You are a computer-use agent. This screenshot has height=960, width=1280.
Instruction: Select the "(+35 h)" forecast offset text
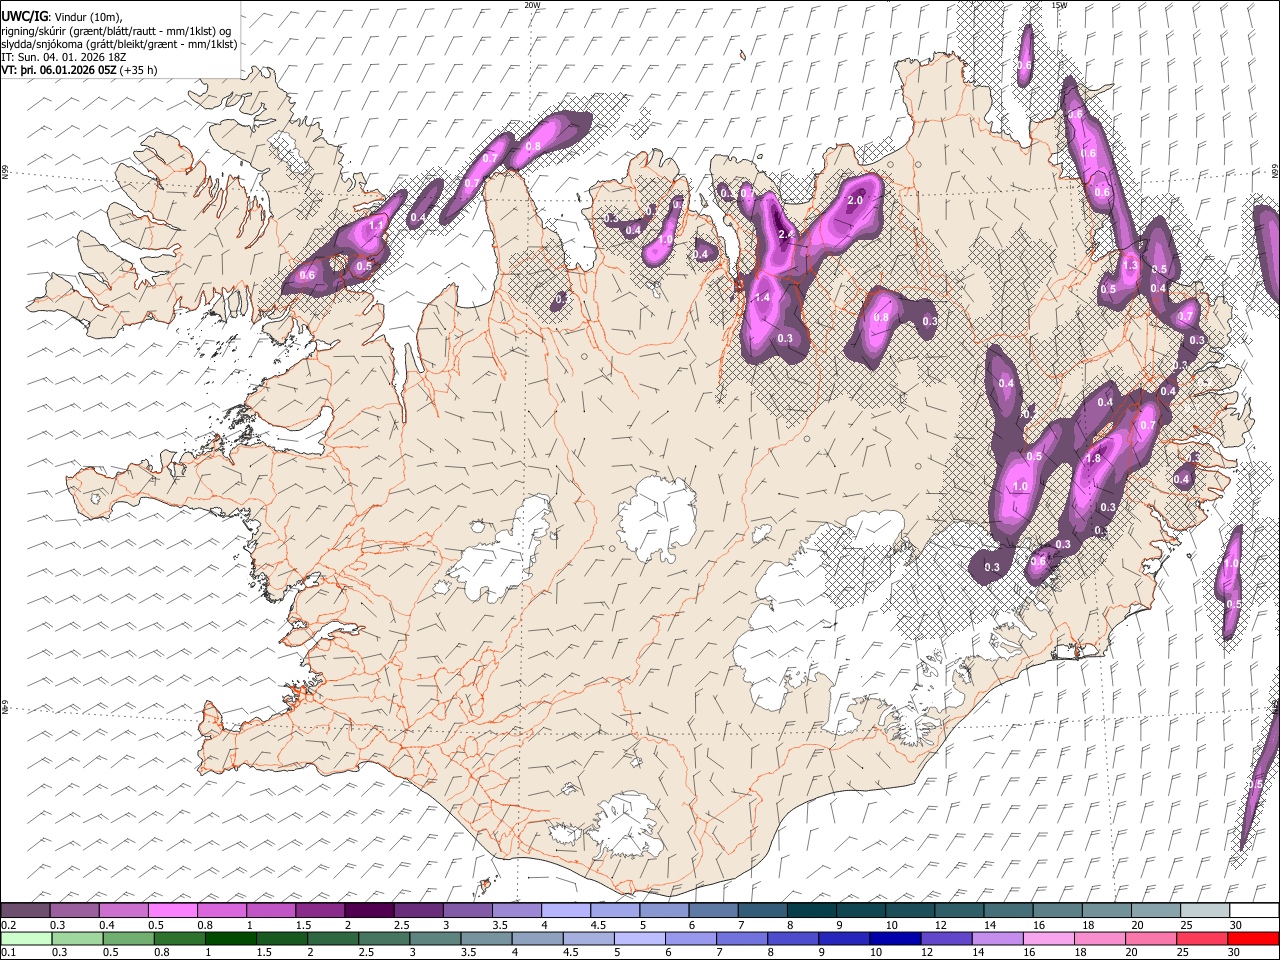click(x=138, y=70)
